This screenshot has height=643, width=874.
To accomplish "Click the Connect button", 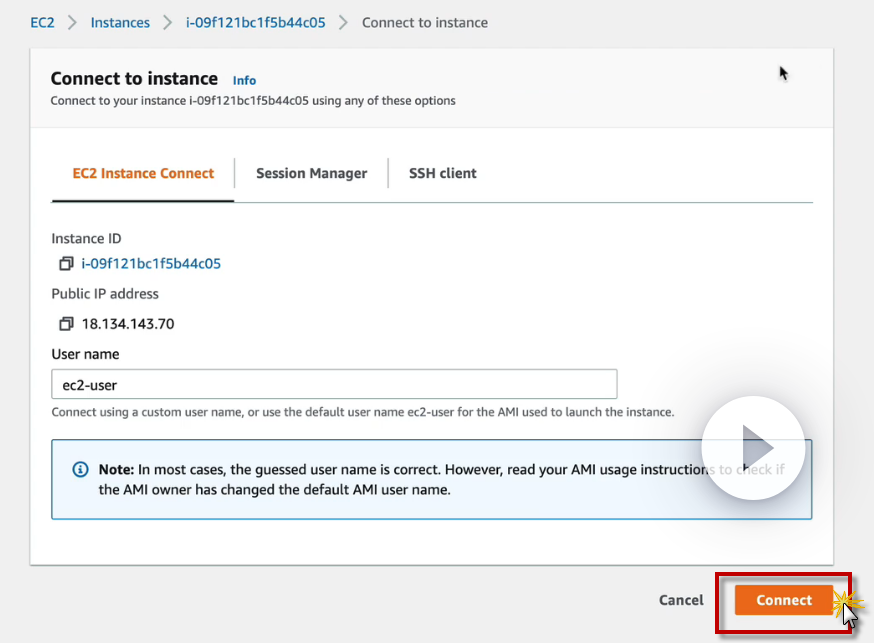I will click(x=784, y=600).
